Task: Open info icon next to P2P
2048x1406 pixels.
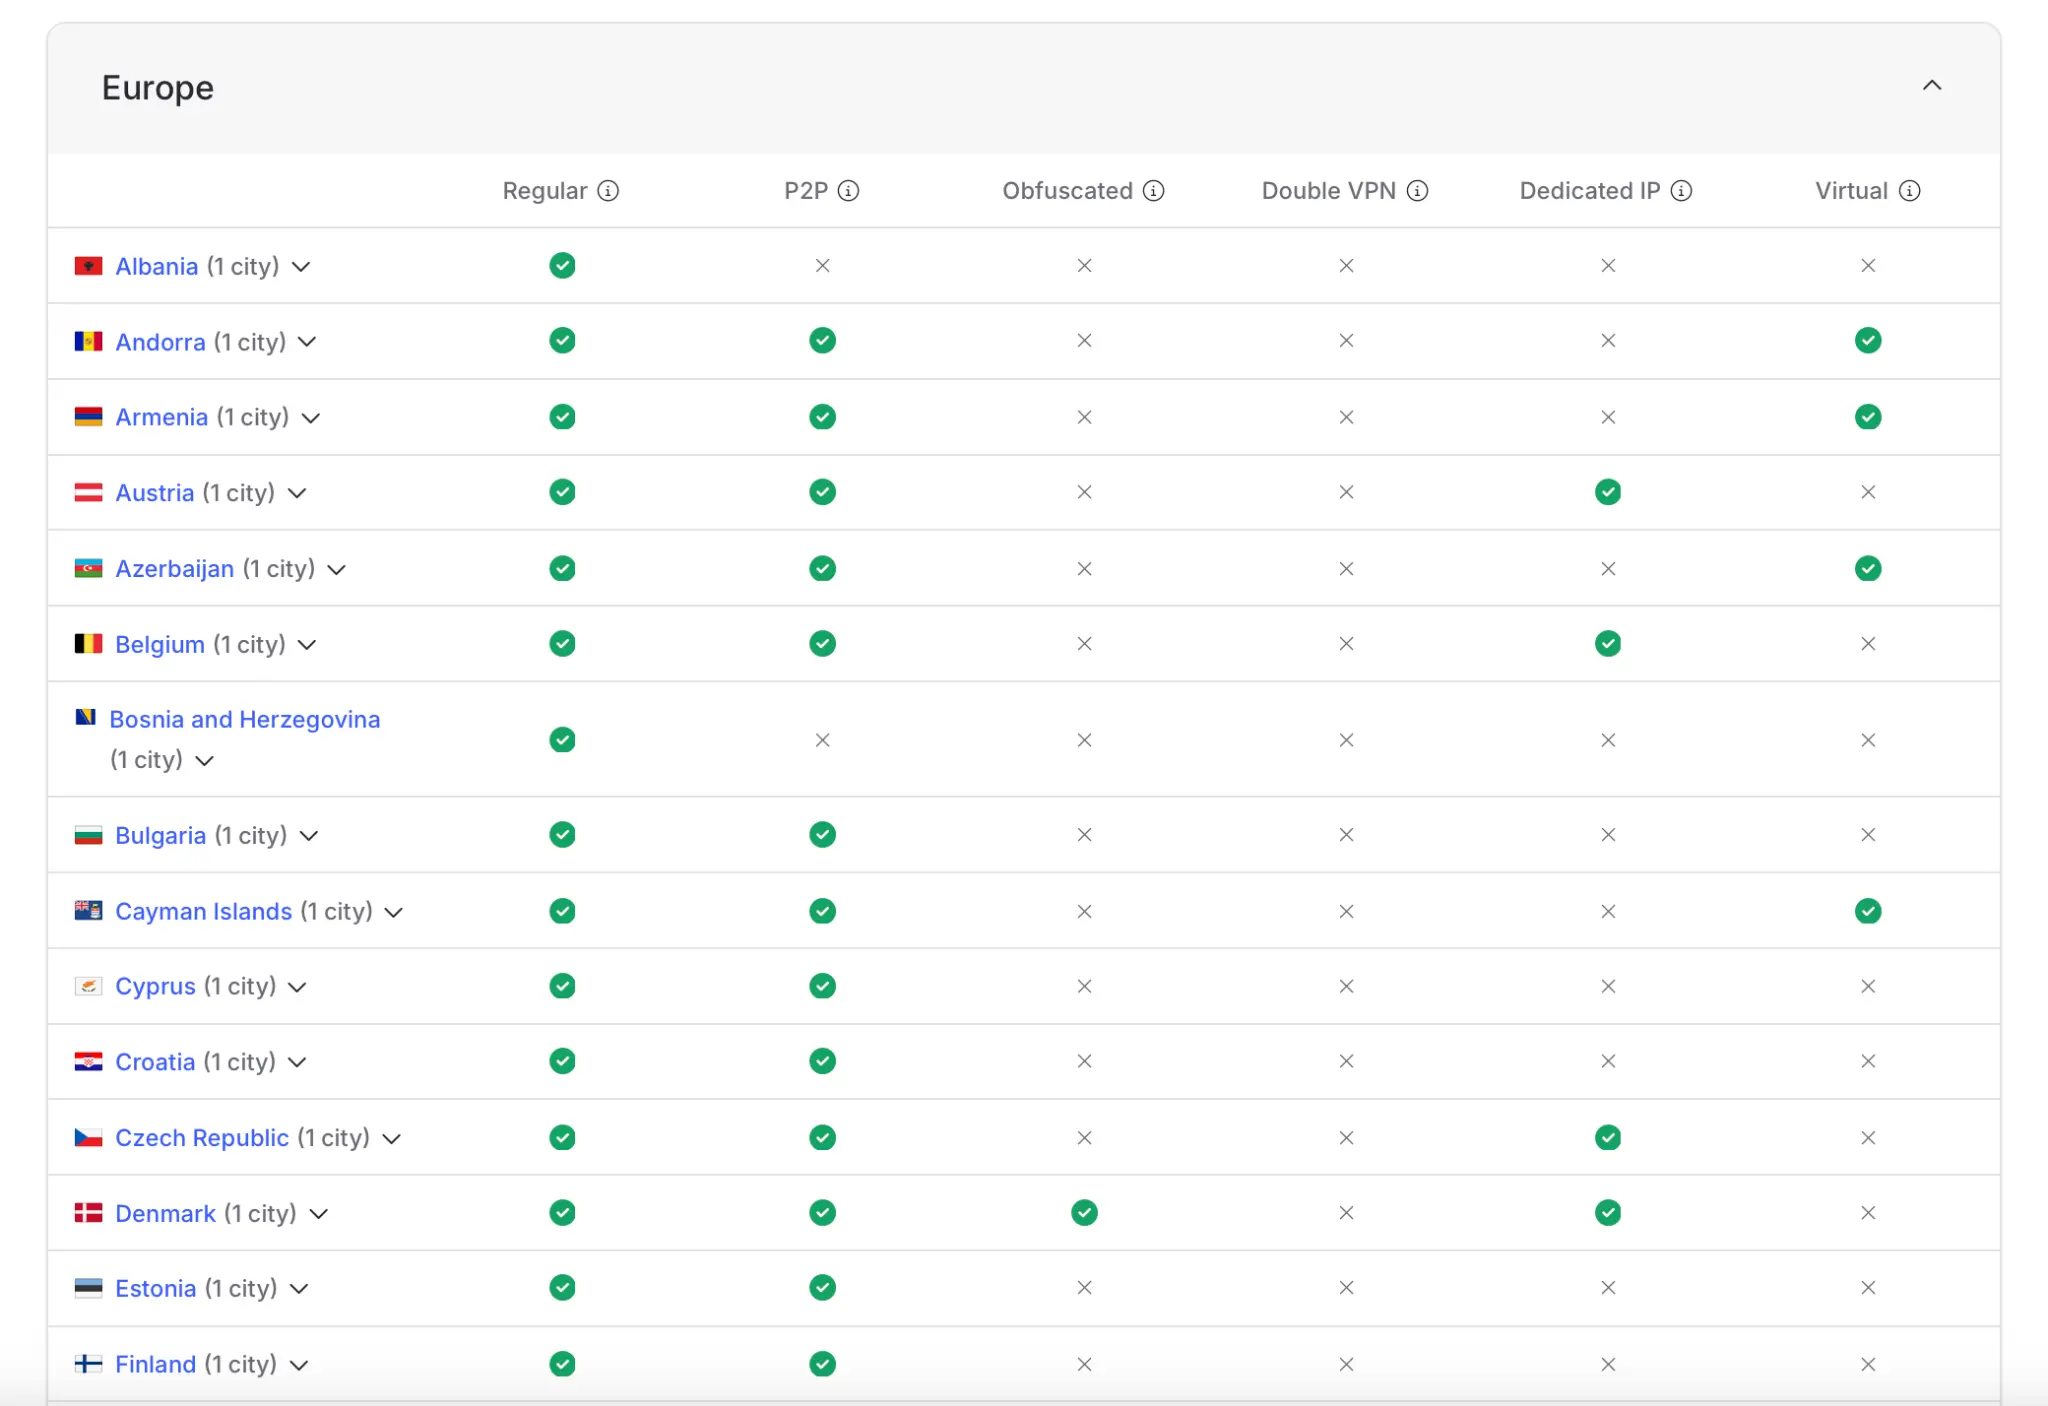Action: (x=848, y=191)
